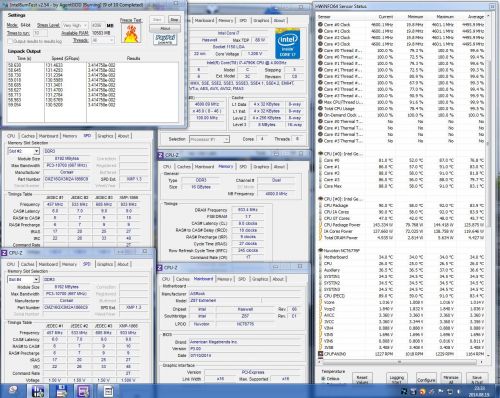
Task: Collapse first CPU [#0] Intel sensor group
Action: (x=320, y=154)
